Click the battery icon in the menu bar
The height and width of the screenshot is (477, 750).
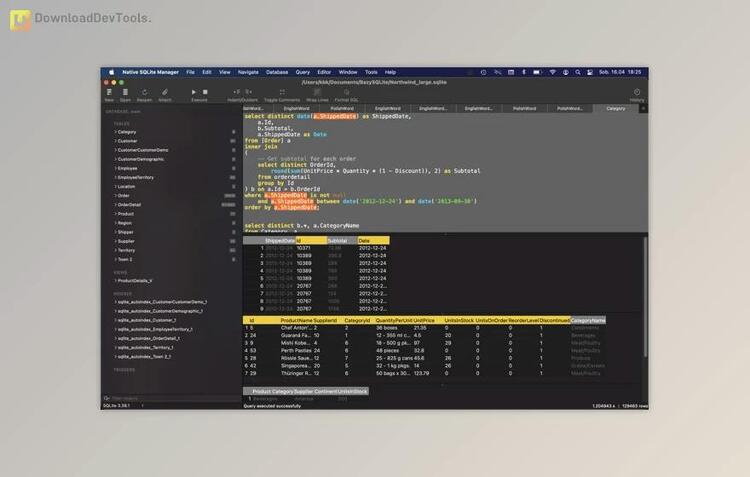click(x=538, y=72)
